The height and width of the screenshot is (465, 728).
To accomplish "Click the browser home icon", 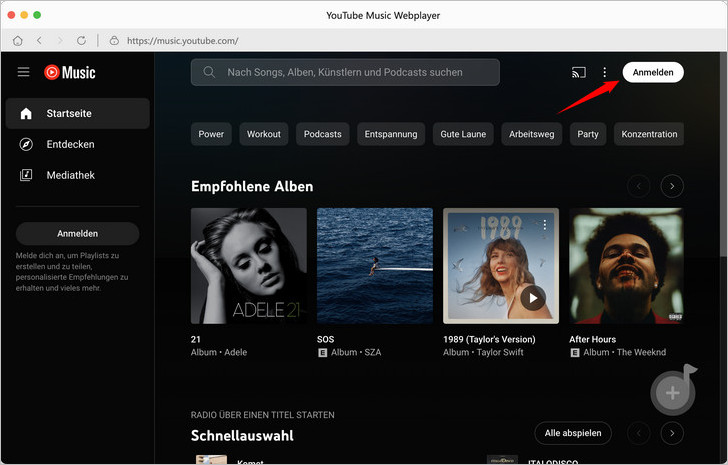I will pos(18,41).
